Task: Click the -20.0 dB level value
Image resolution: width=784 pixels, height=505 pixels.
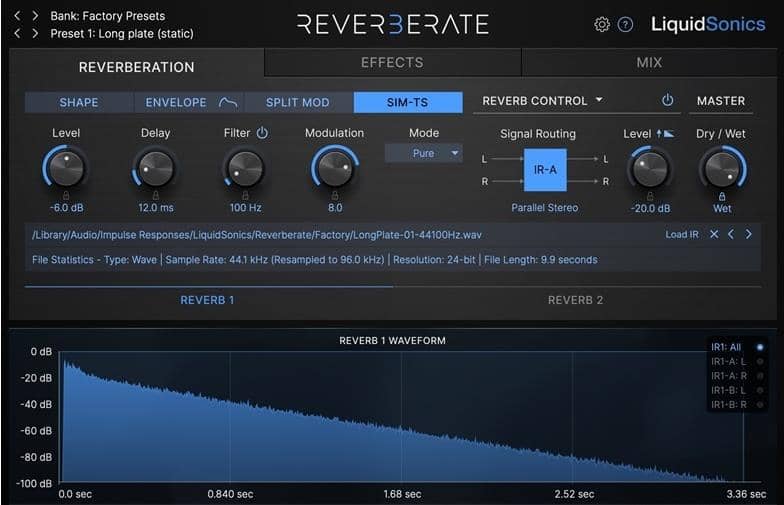Action: coord(650,208)
